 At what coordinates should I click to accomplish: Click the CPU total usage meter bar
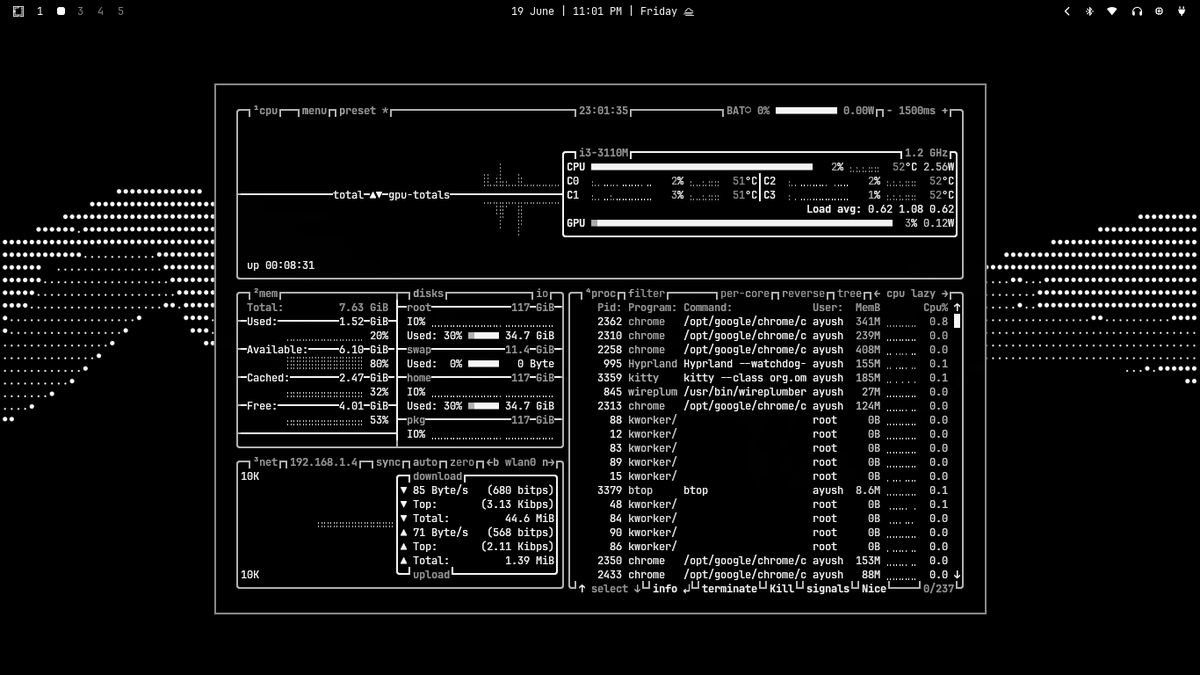[x=702, y=167]
